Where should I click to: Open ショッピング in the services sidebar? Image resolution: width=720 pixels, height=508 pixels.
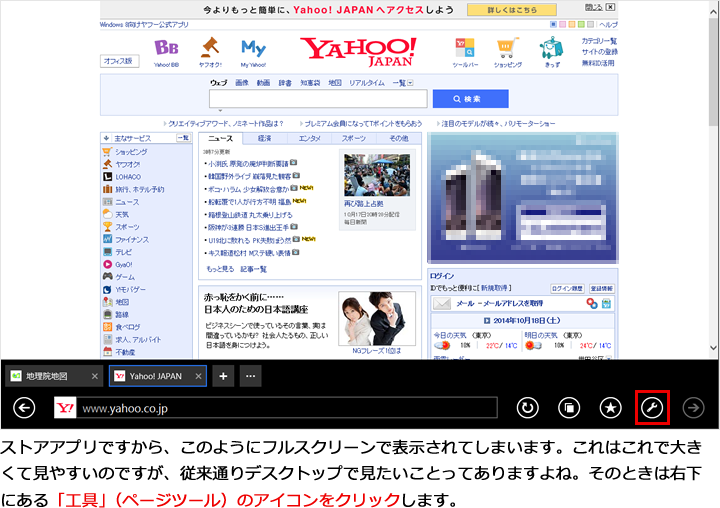tap(131, 152)
